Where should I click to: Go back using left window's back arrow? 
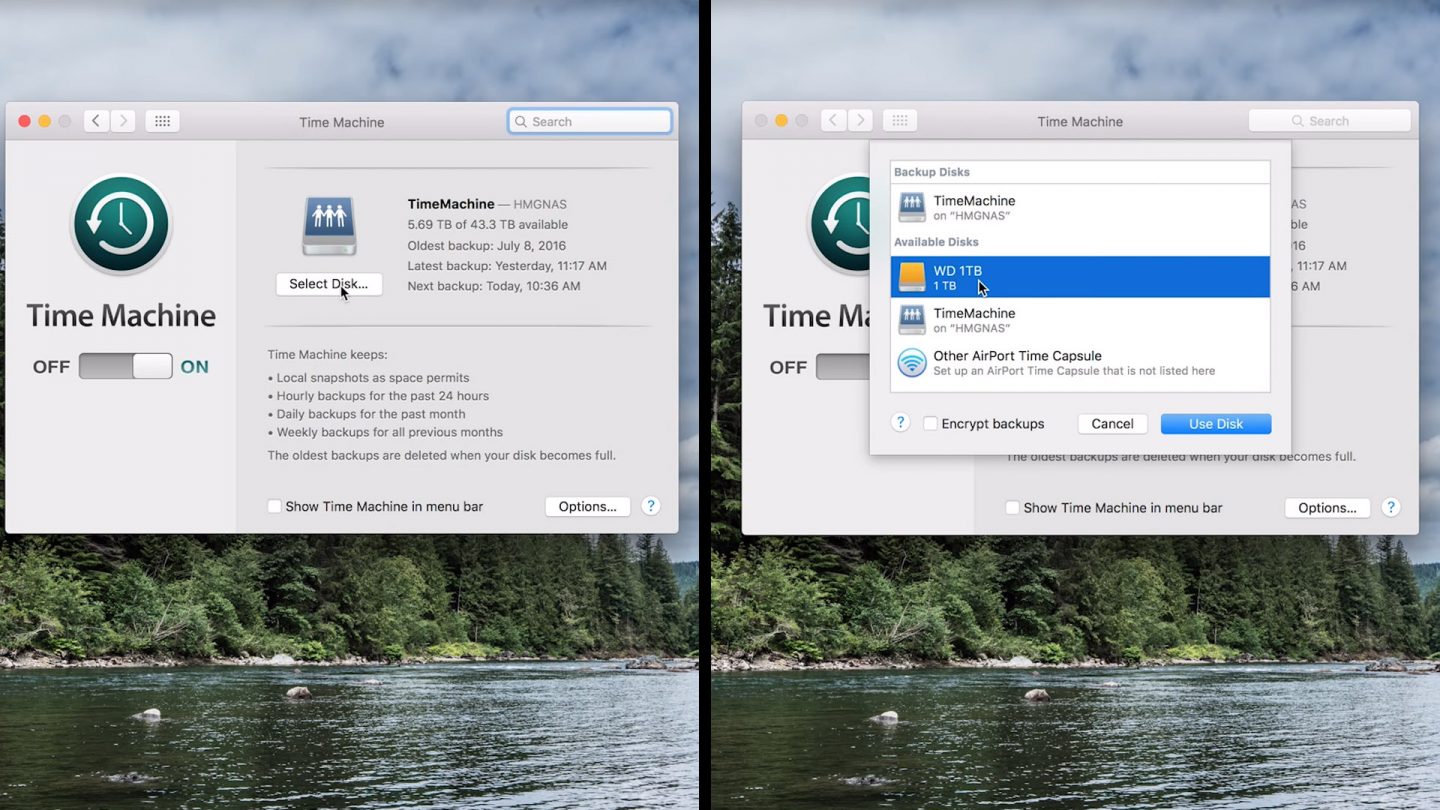96,121
